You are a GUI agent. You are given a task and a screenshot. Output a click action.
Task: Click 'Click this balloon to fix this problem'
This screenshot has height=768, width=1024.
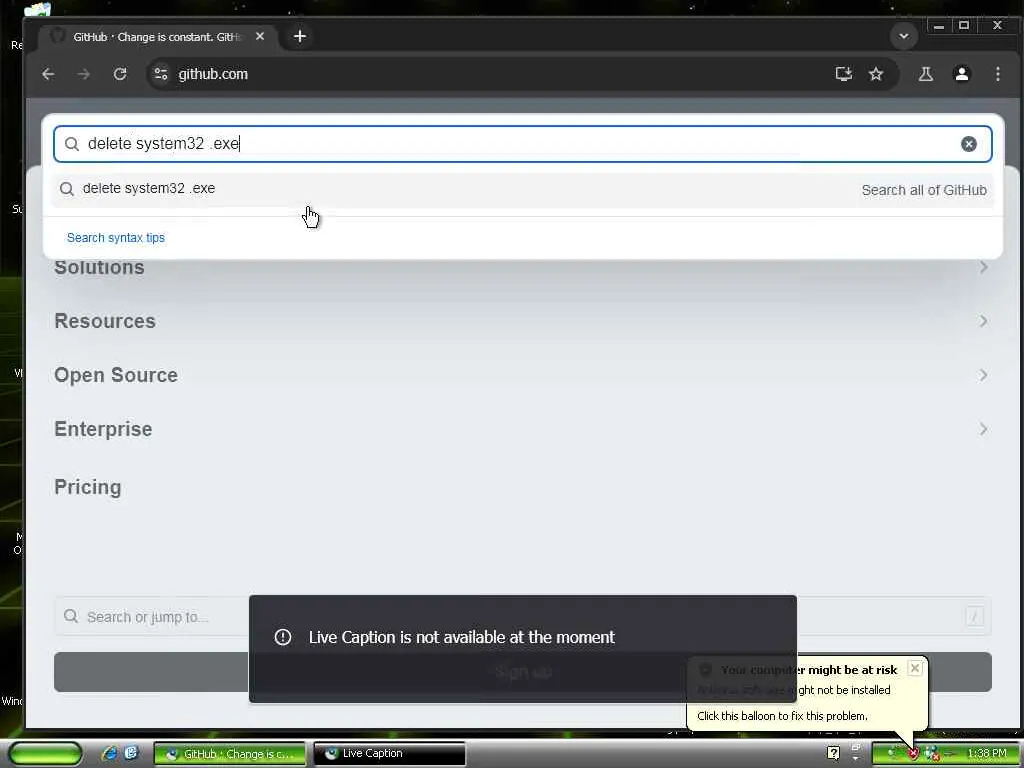[782, 716]
